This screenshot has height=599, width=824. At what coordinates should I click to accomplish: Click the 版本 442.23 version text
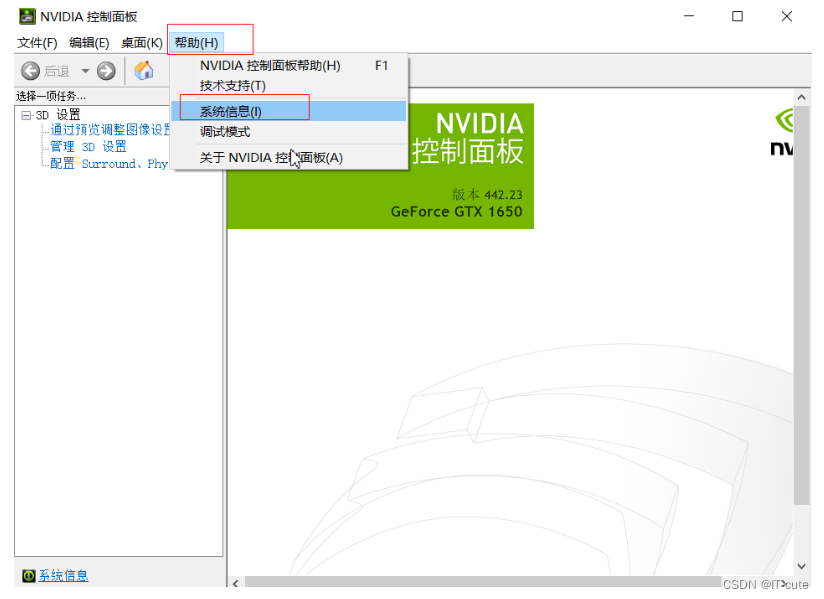tap(487, 195)
